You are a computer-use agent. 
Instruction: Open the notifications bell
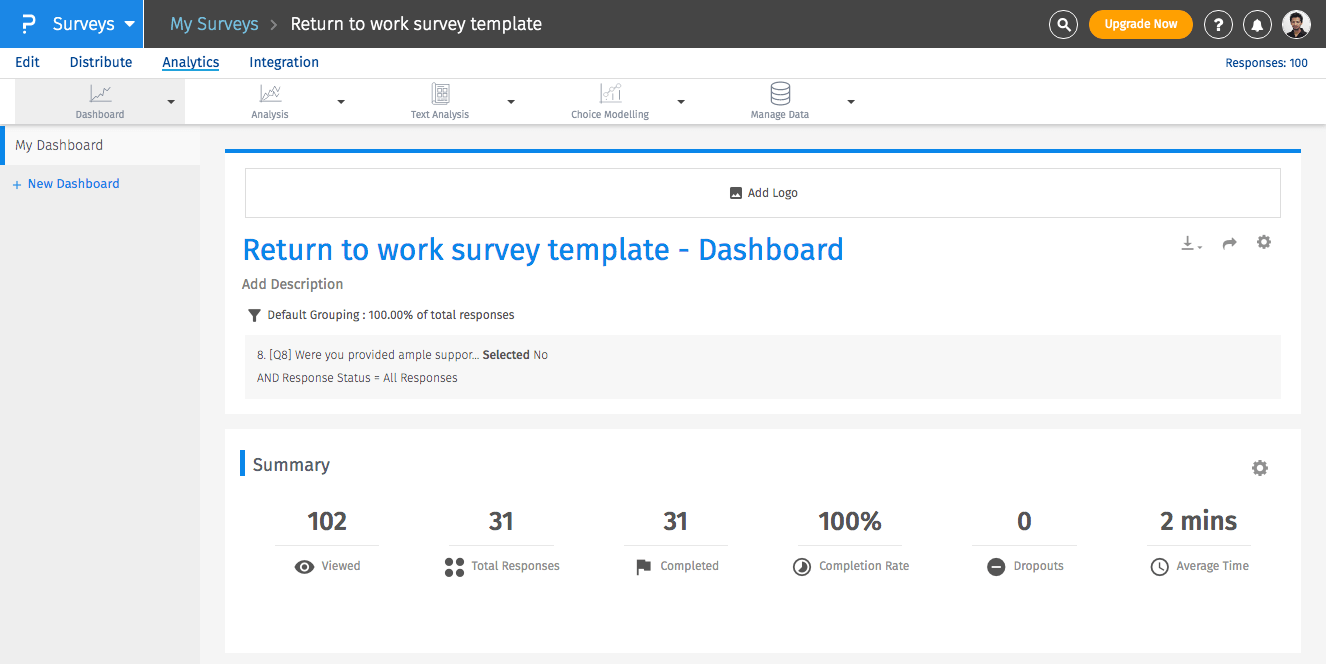tap(1257, 24)
